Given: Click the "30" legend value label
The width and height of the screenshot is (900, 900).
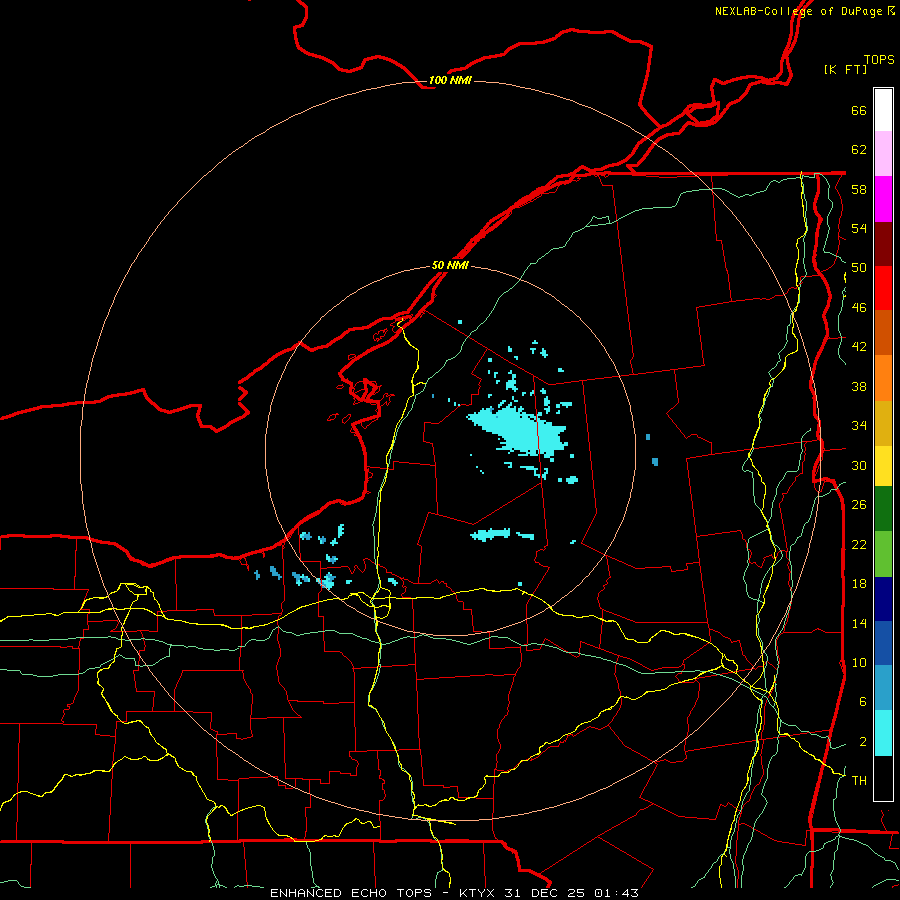Looking at the screenshot, I should [x=859, y=465].
